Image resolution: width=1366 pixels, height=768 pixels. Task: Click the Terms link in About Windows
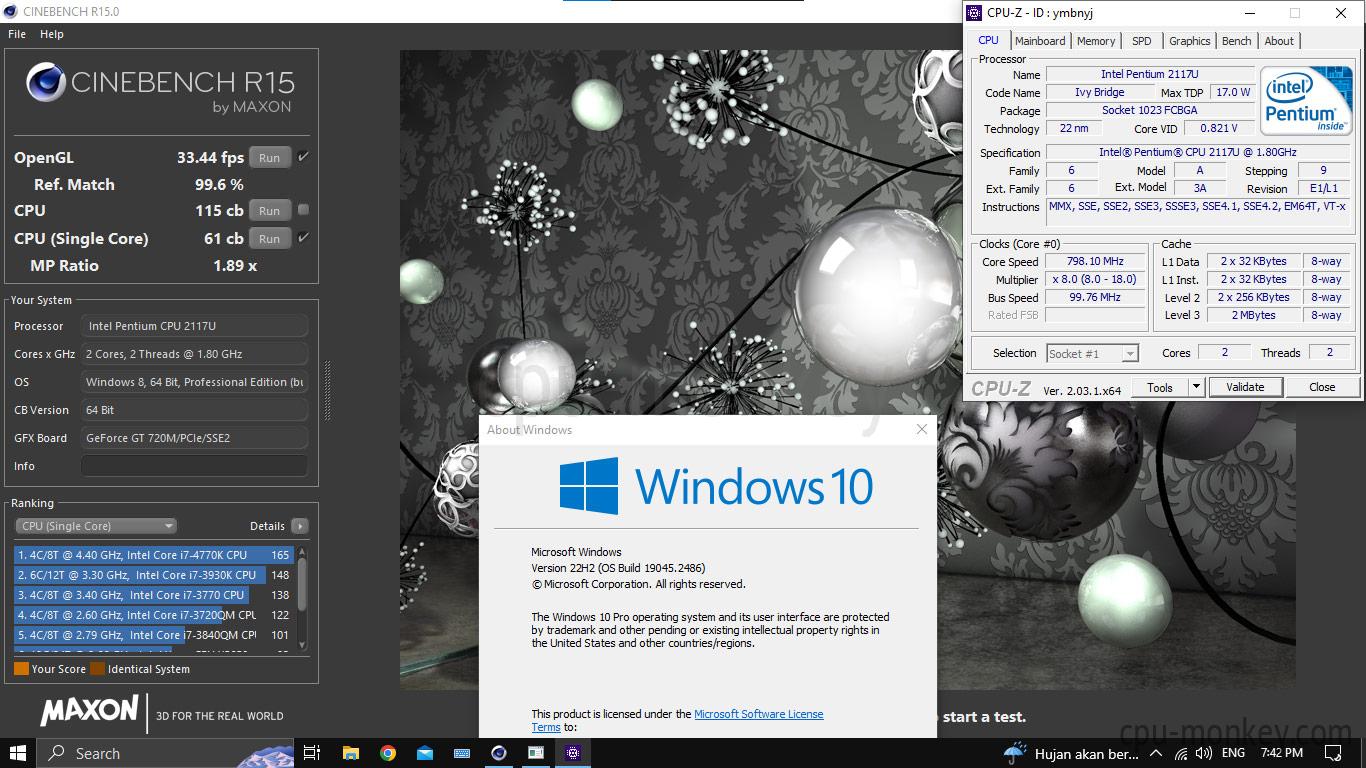546,727
